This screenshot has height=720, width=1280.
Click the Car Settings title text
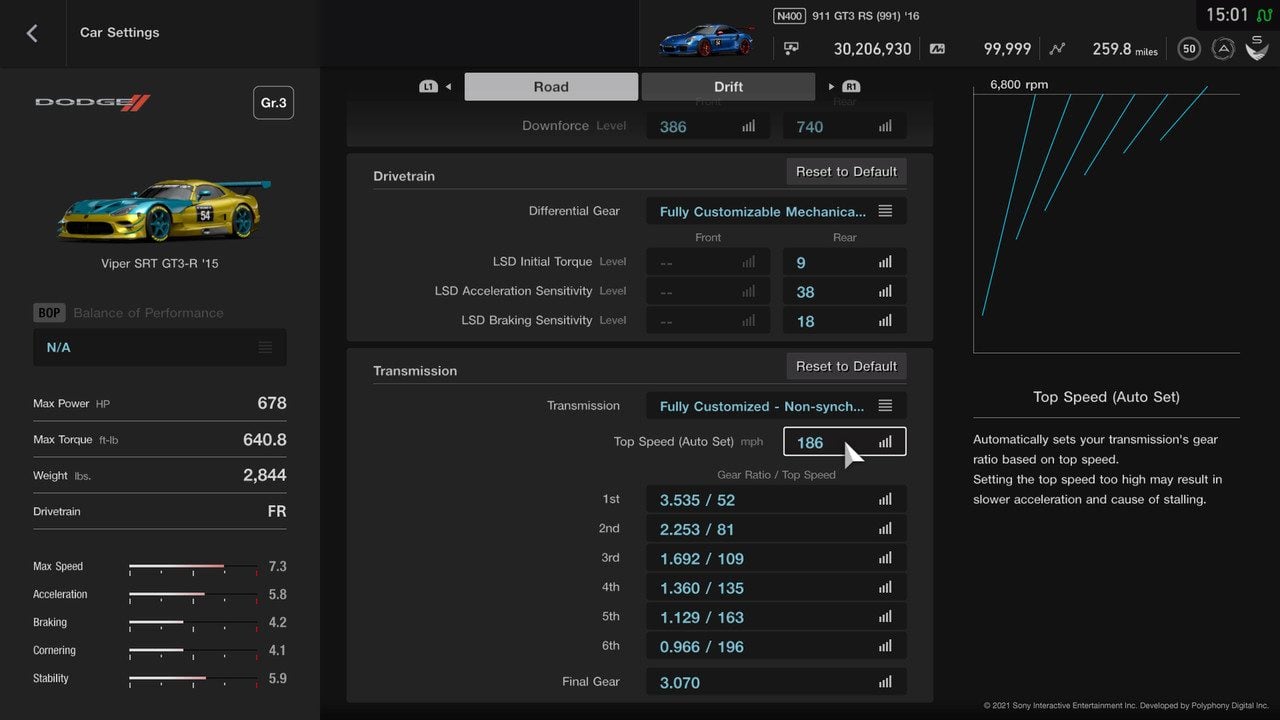(x=119, y=32)
